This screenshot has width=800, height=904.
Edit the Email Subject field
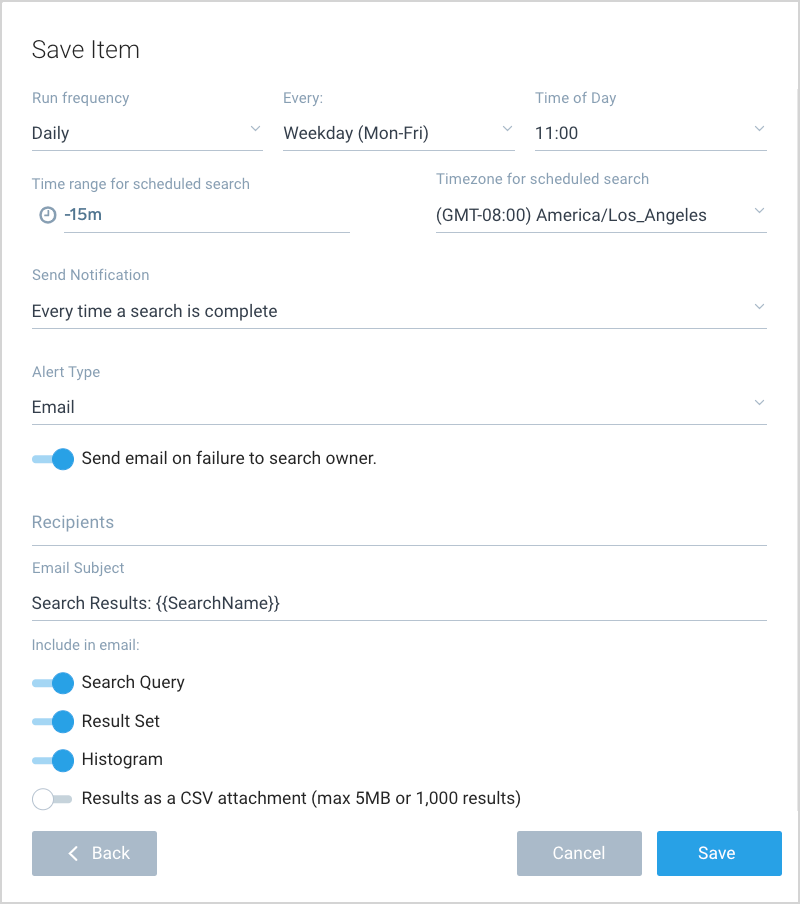[x=399, y=603]
